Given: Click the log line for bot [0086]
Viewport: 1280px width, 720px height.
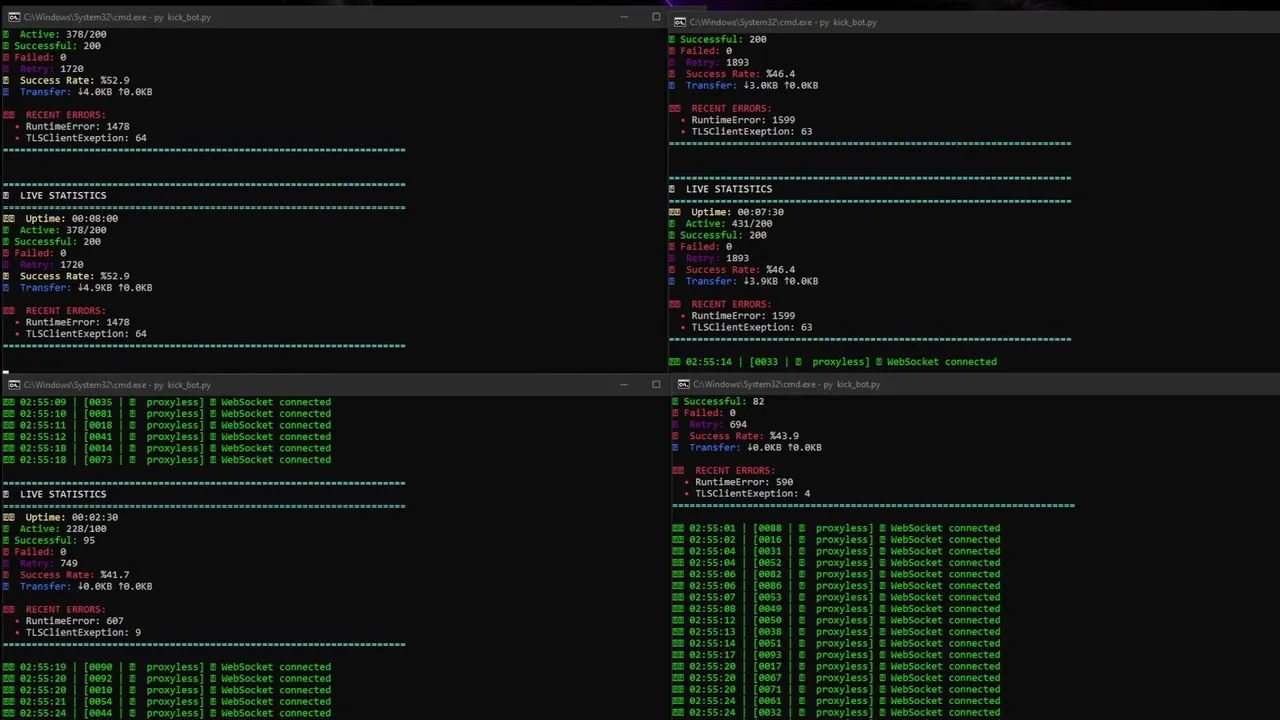Looking at the screenshot, I should pos(836,586).
